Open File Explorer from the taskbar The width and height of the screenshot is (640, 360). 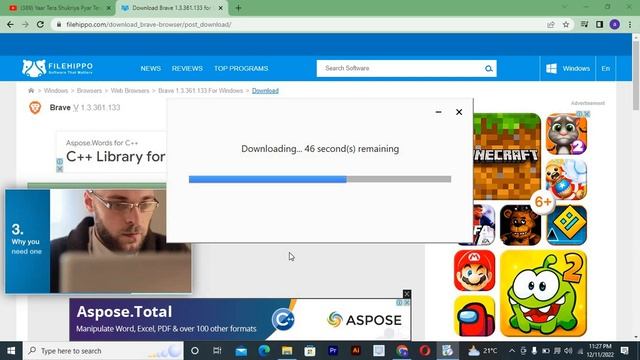coord(287,351)
